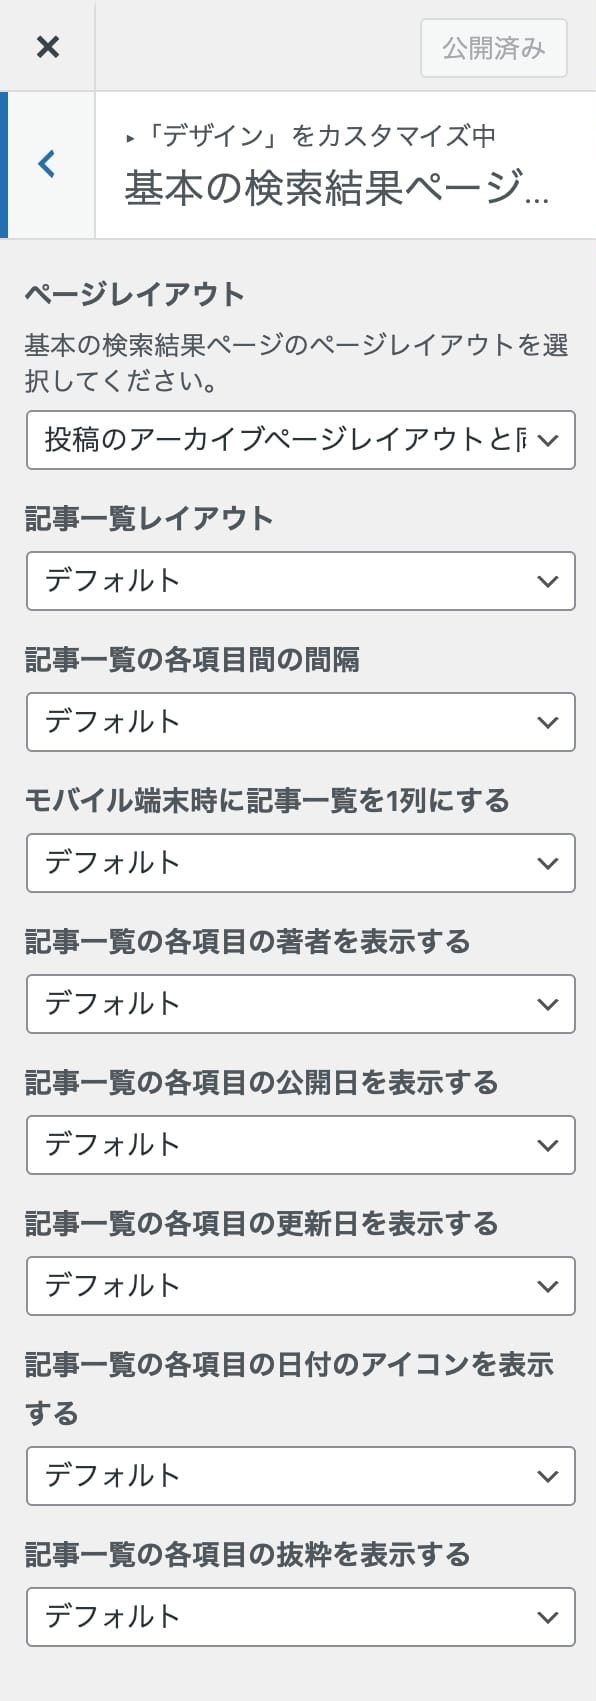The image size is (596, 1701).
Task: Click chevron arrow of 更新日 select
Action: tap(548, 1286)
